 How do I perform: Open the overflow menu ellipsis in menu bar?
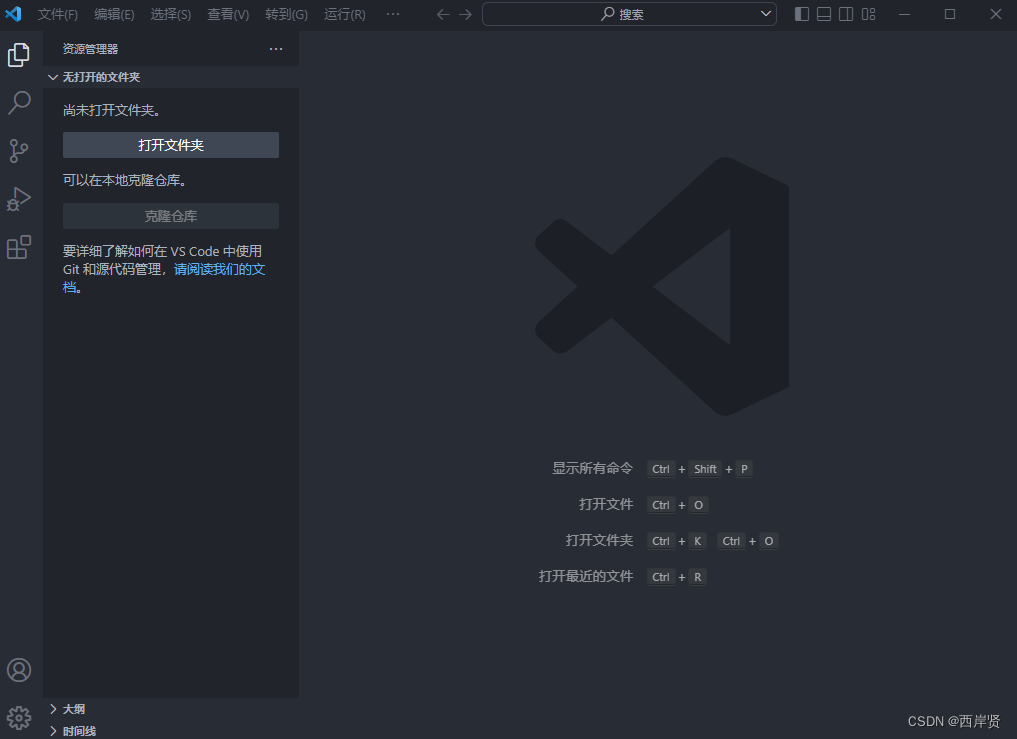pos(393,14)
